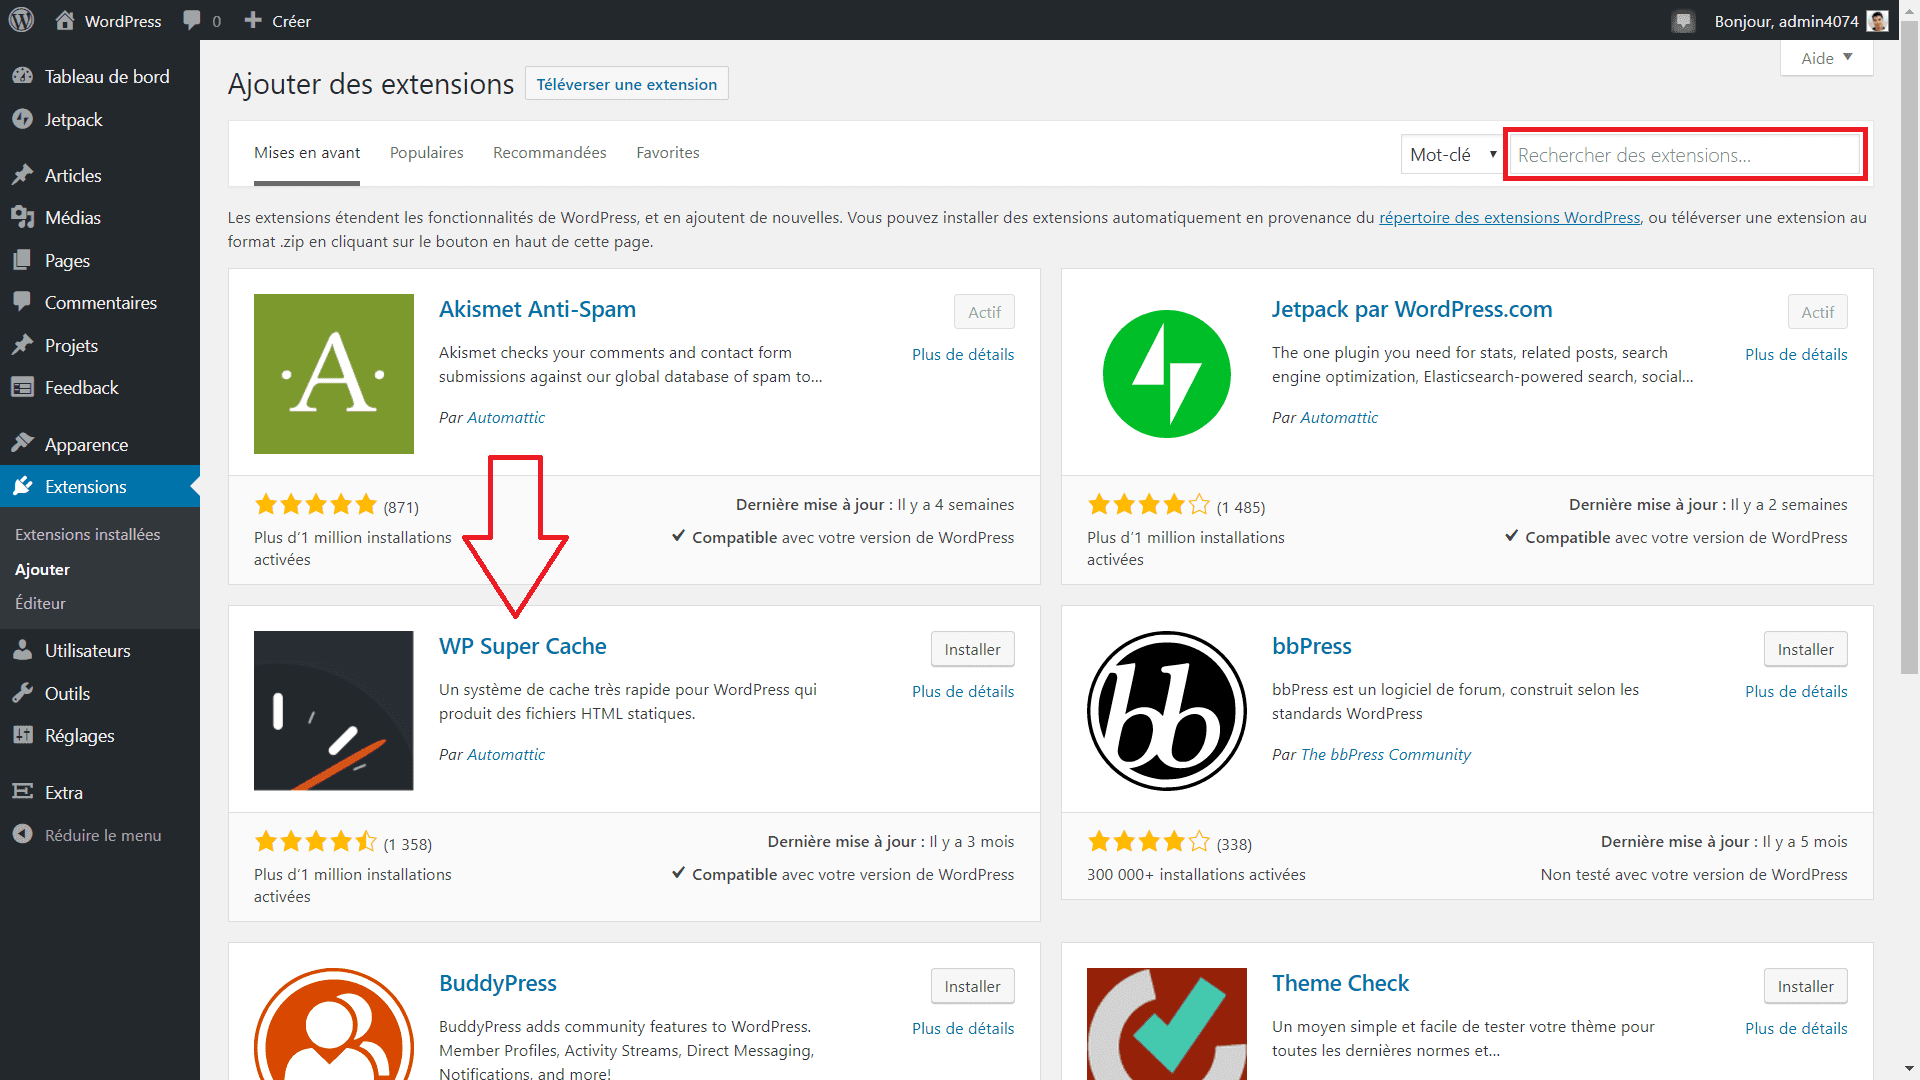Open the BuddyPress title link
The height and width of the screenshot is (1080, 1920).
pos(498,983)
